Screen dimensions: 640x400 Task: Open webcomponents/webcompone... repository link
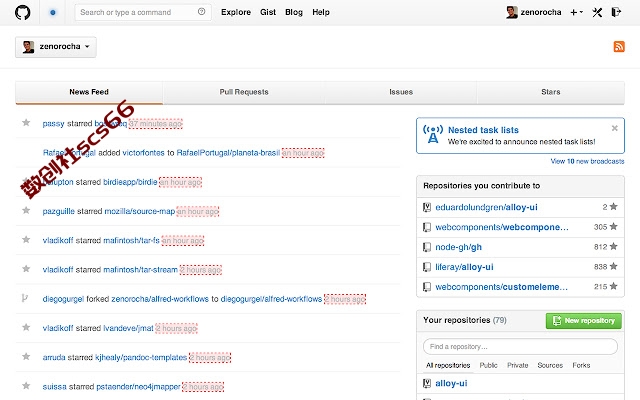[x=502, y=227]
